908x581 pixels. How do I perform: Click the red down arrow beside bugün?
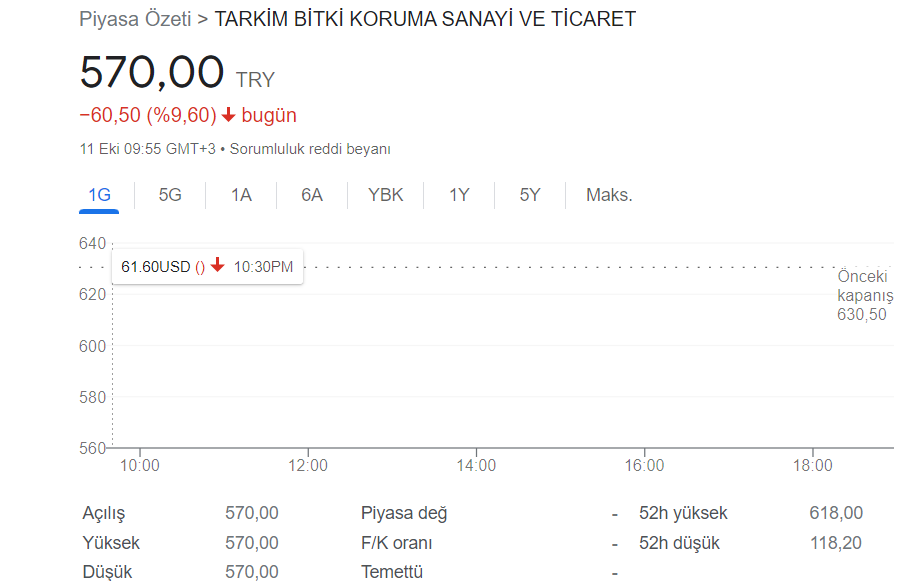pyautogui.click(x=229, y=115)
